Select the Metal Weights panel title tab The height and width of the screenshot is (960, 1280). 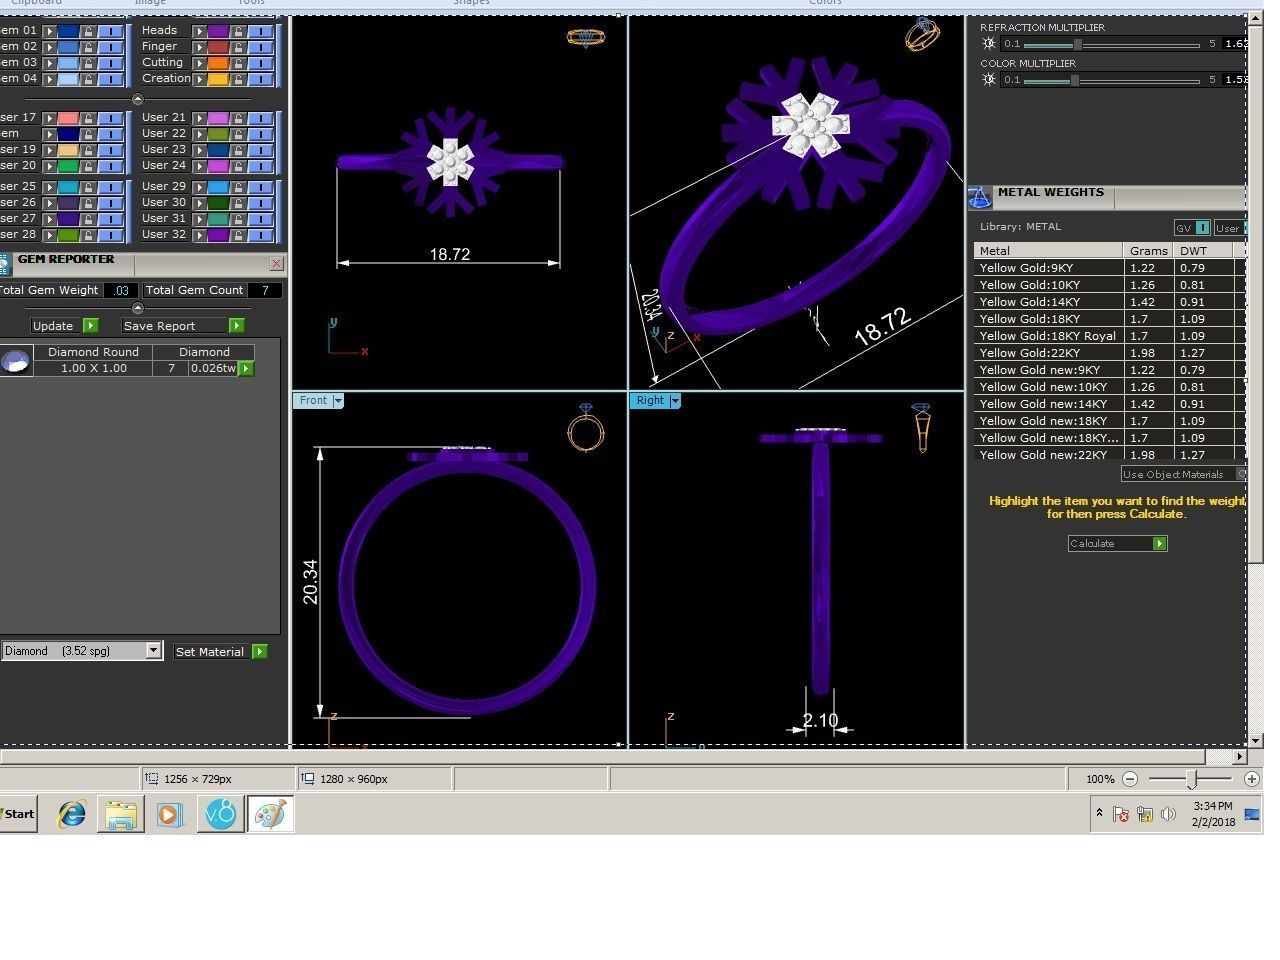(1051, 193)
